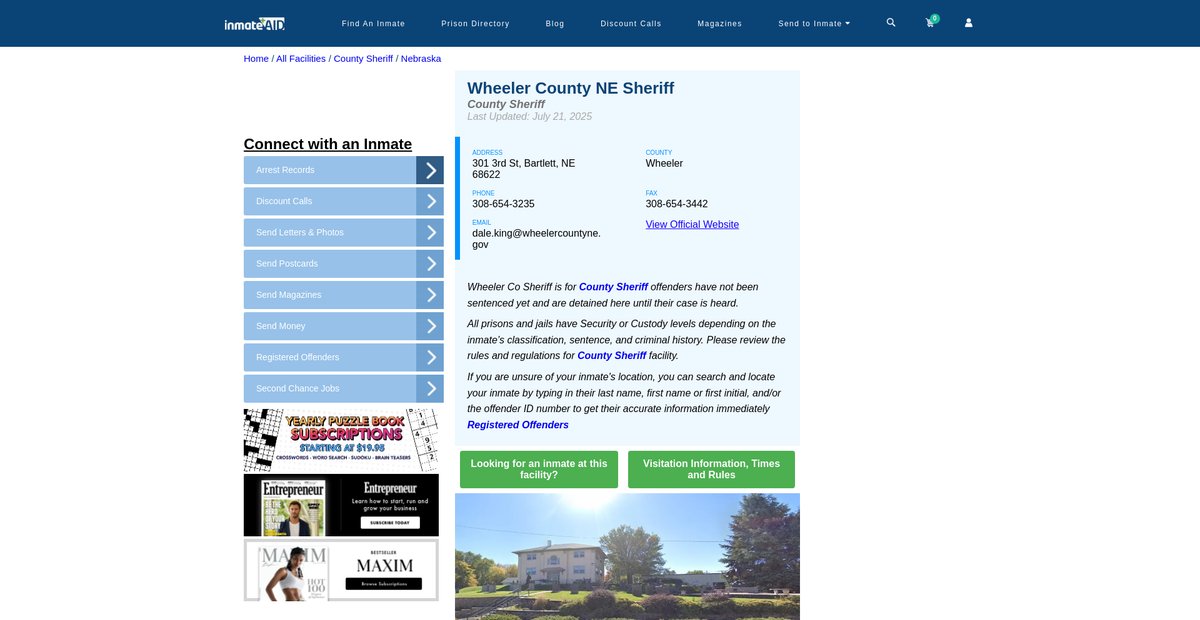
Task: Click Home breadcrumb link
Action: (256, 59)
